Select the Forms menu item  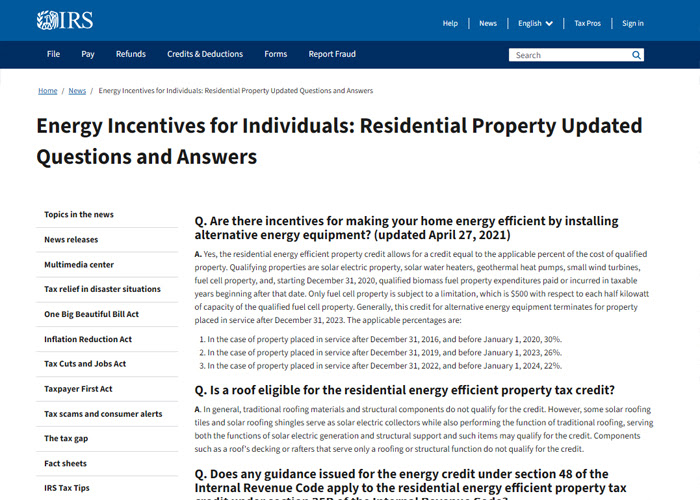click(275, 54)
